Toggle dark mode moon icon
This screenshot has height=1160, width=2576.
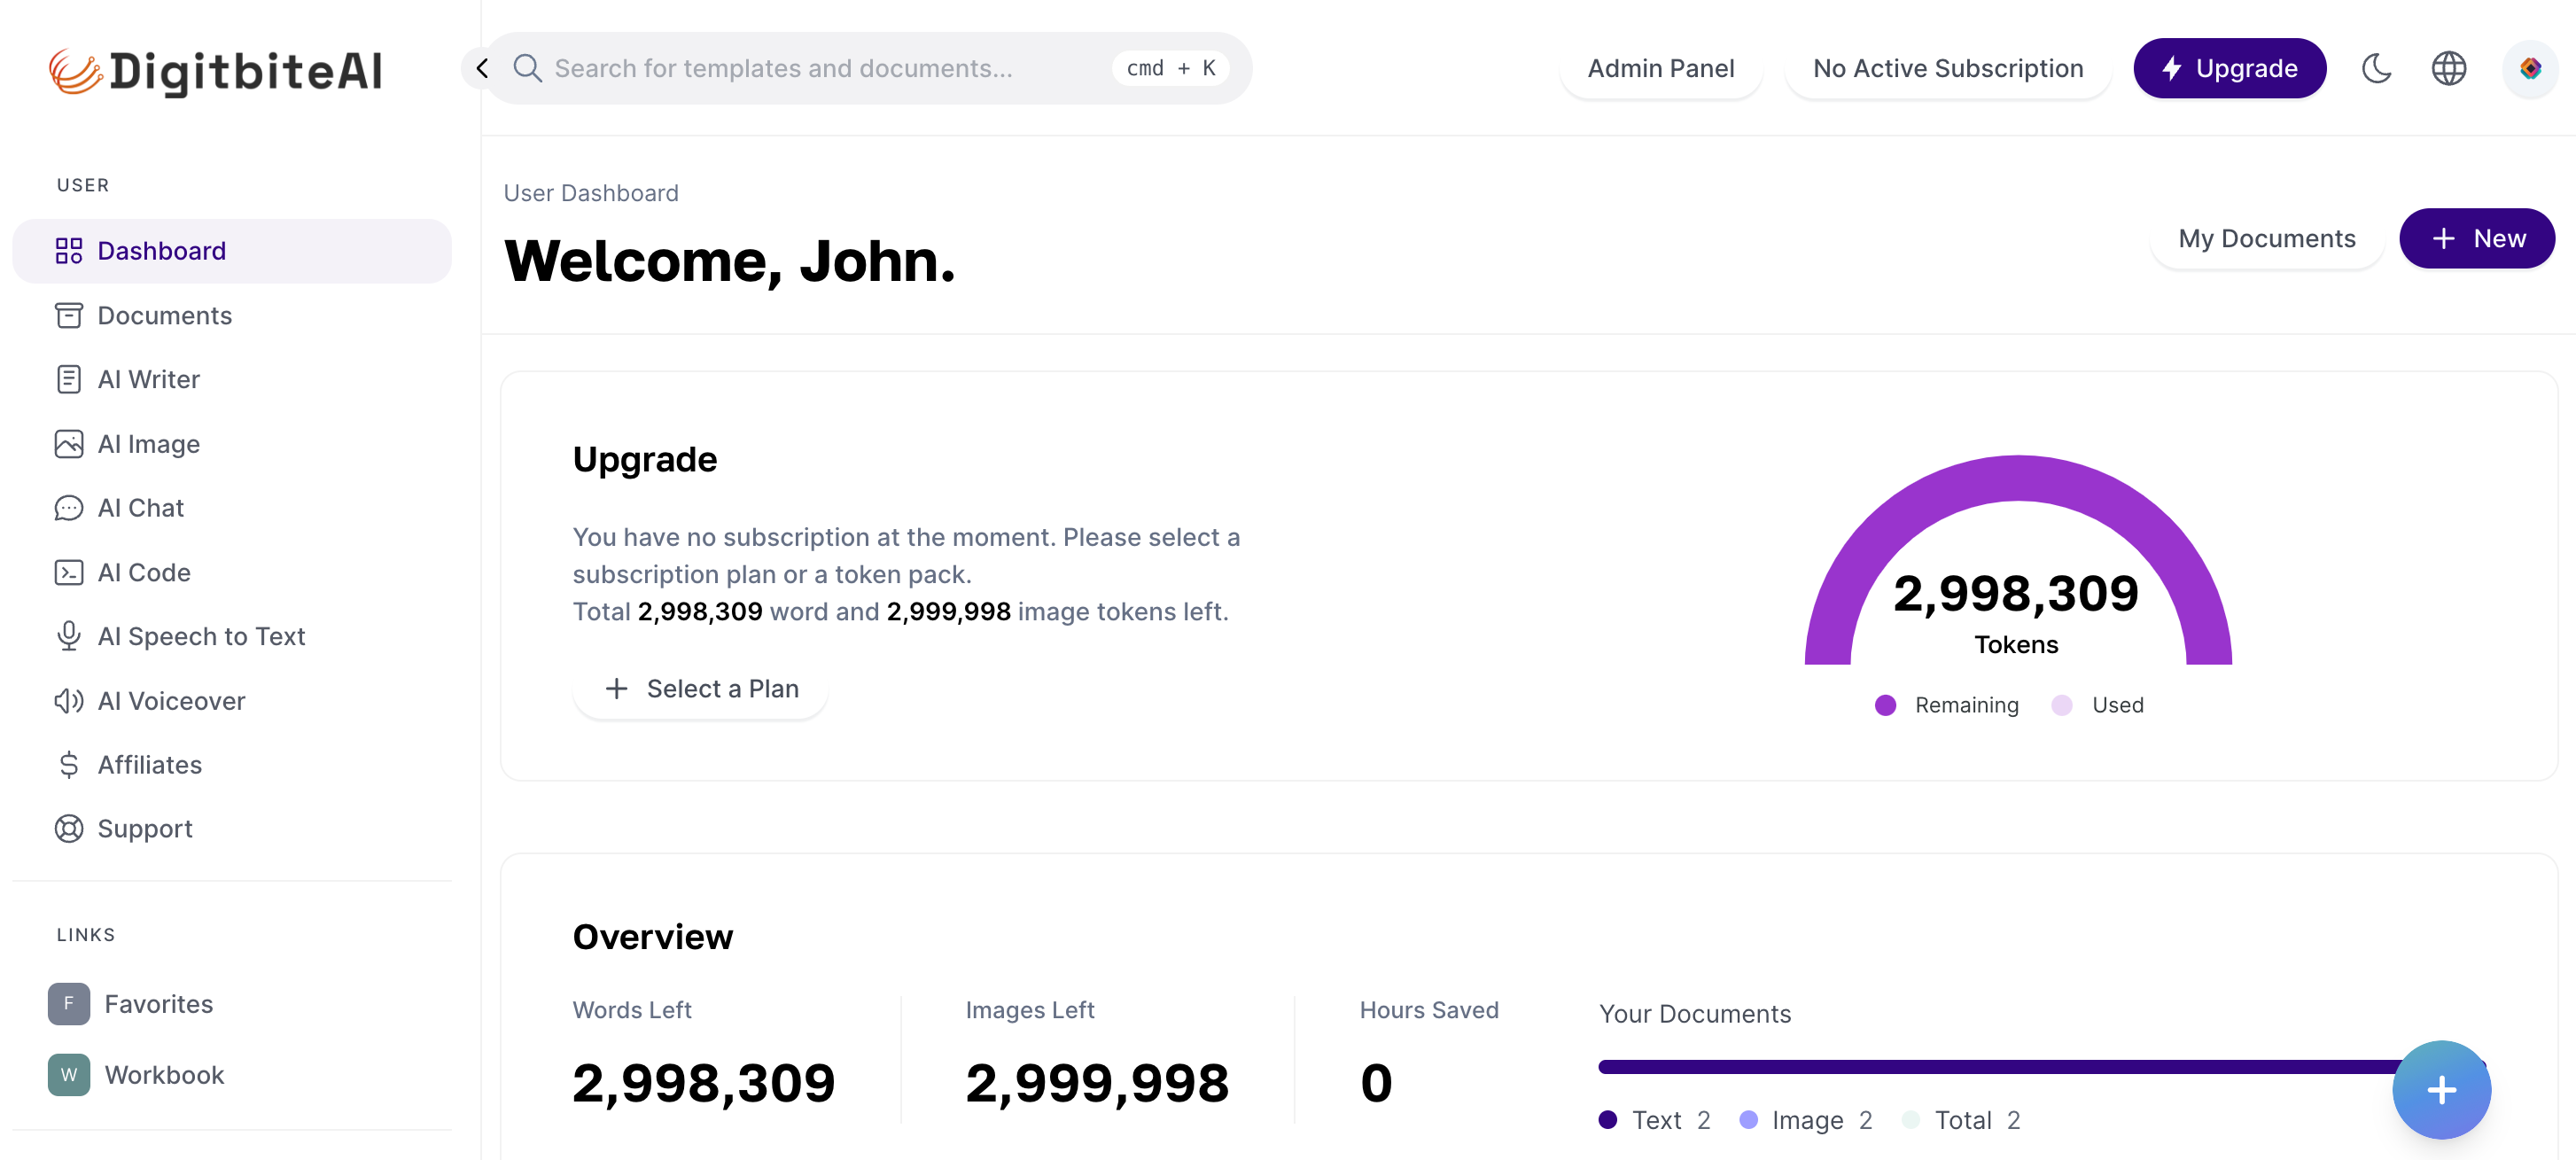tap(2376, 68)
